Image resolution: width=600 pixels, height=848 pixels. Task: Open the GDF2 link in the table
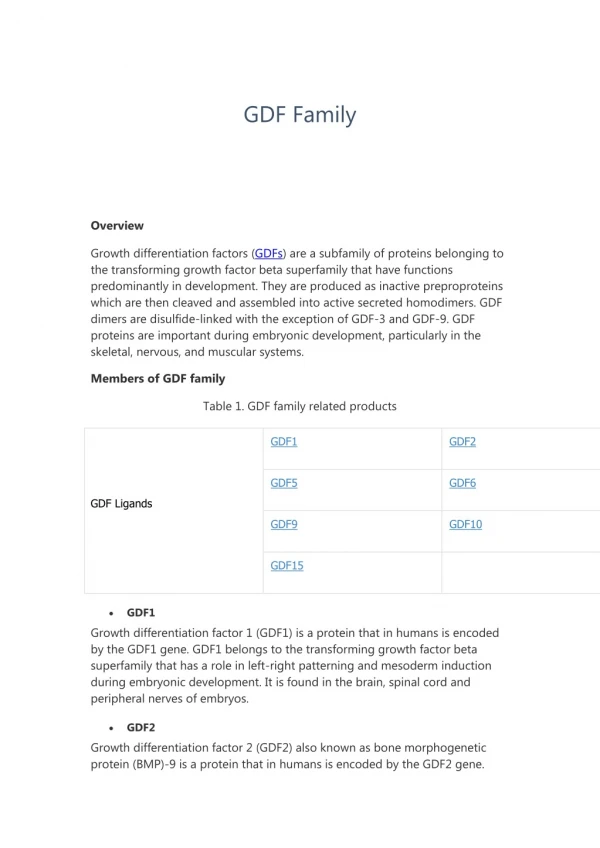coord(462,442)
